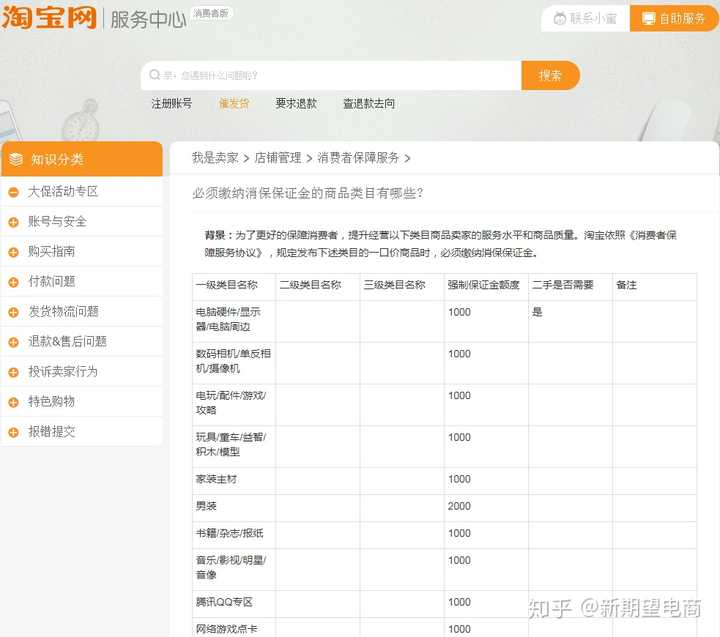Expand 购买指南 plus icon

point(13,252)
